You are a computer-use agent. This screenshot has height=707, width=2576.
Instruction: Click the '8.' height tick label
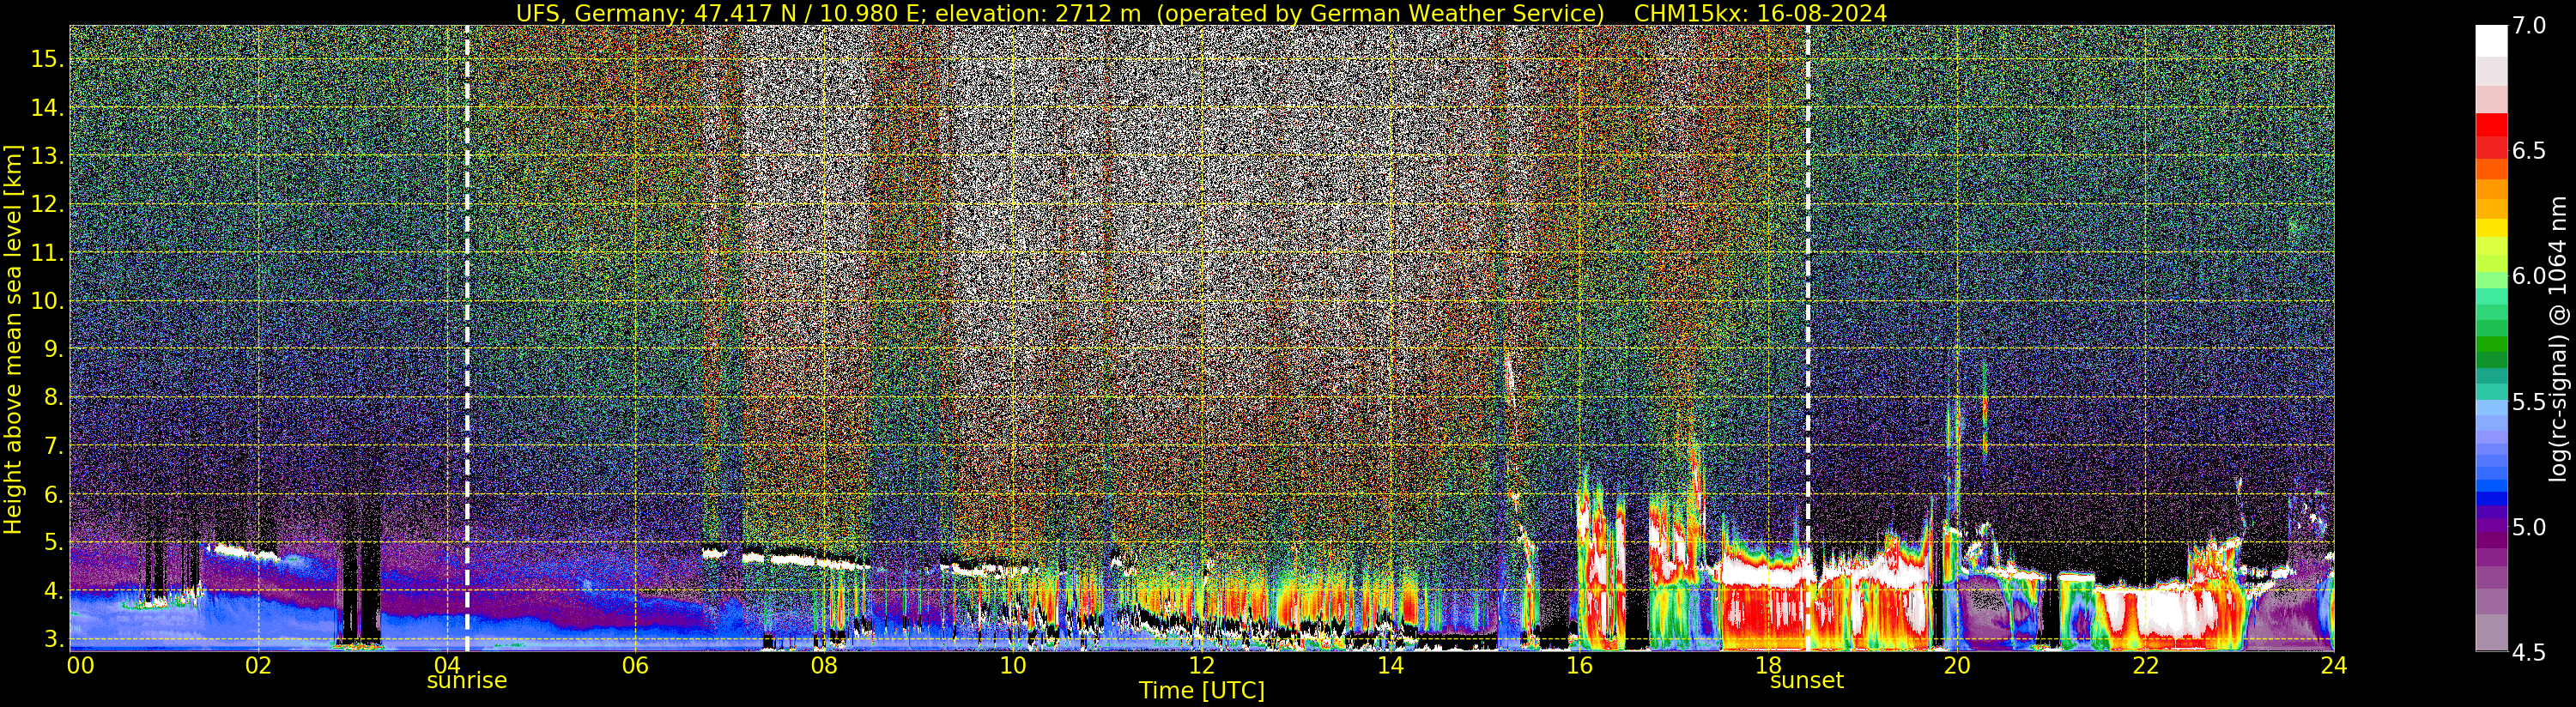pyautogui.click(x=53, y=398)
